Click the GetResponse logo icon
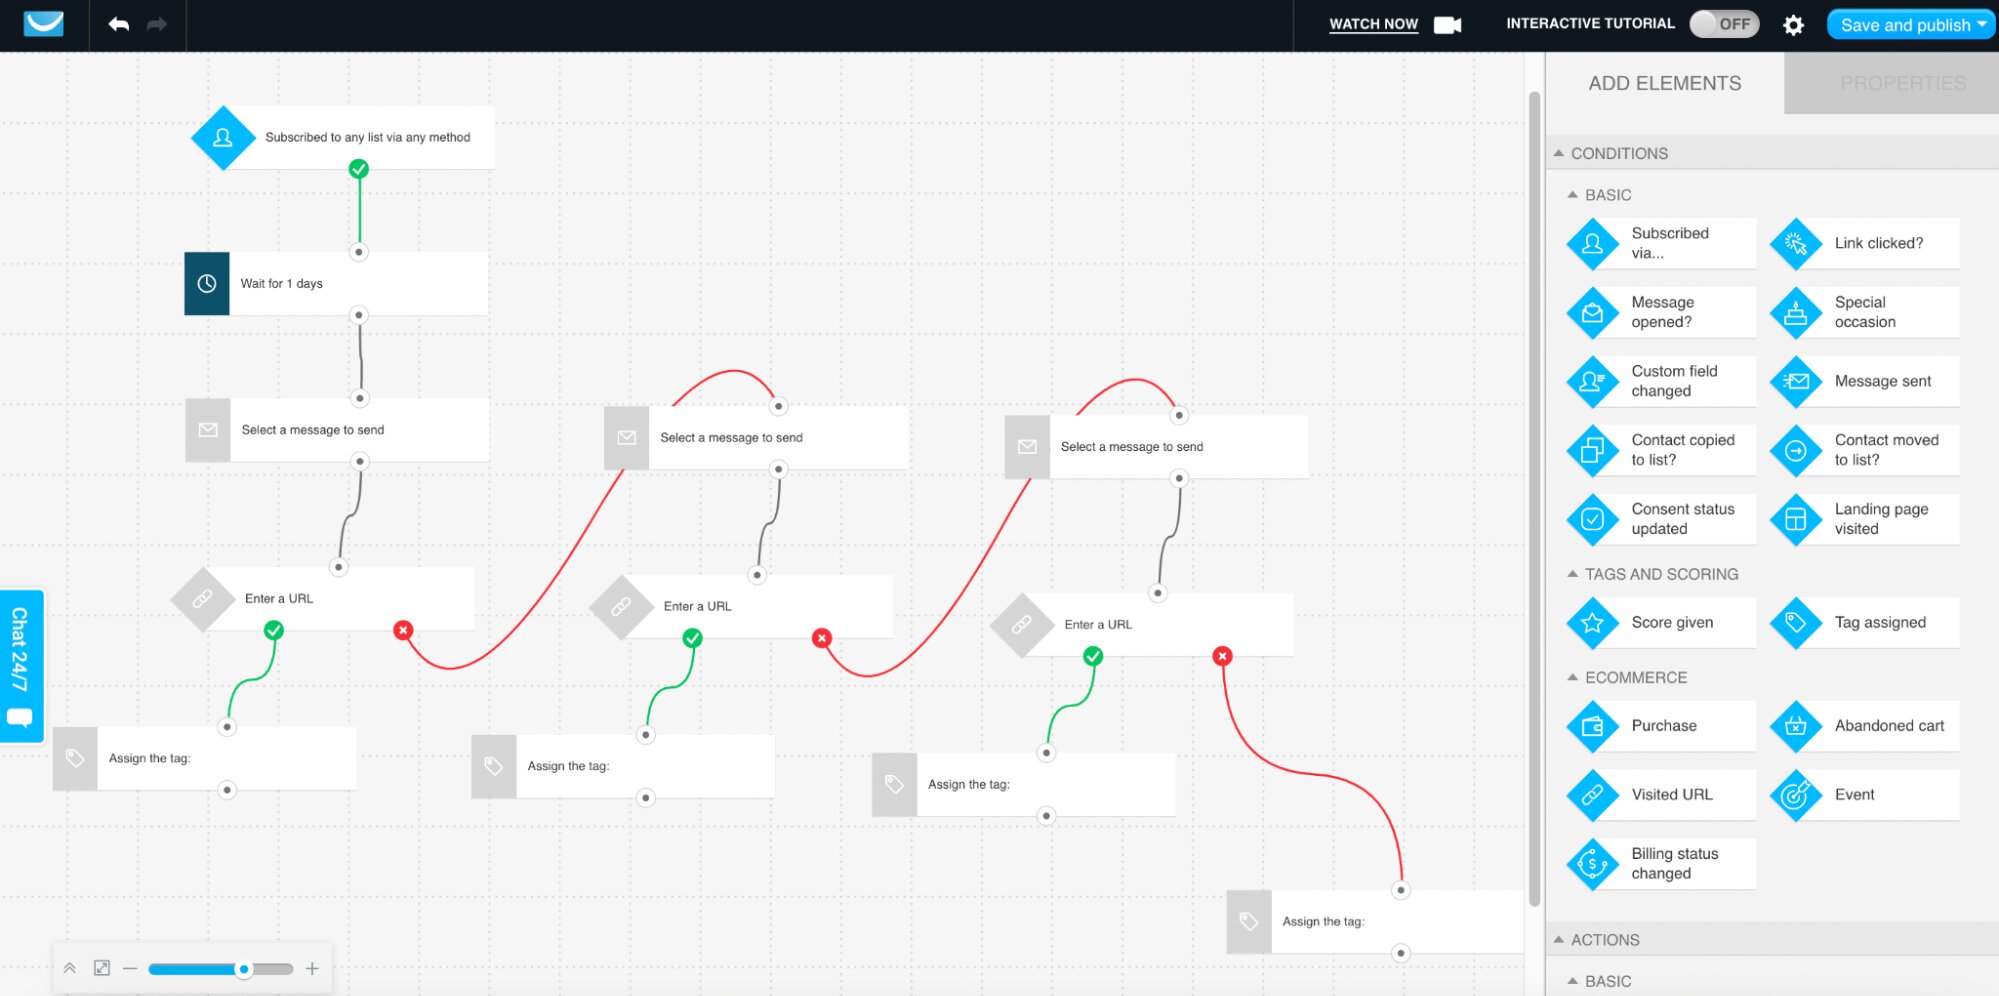 coord(43,24)
